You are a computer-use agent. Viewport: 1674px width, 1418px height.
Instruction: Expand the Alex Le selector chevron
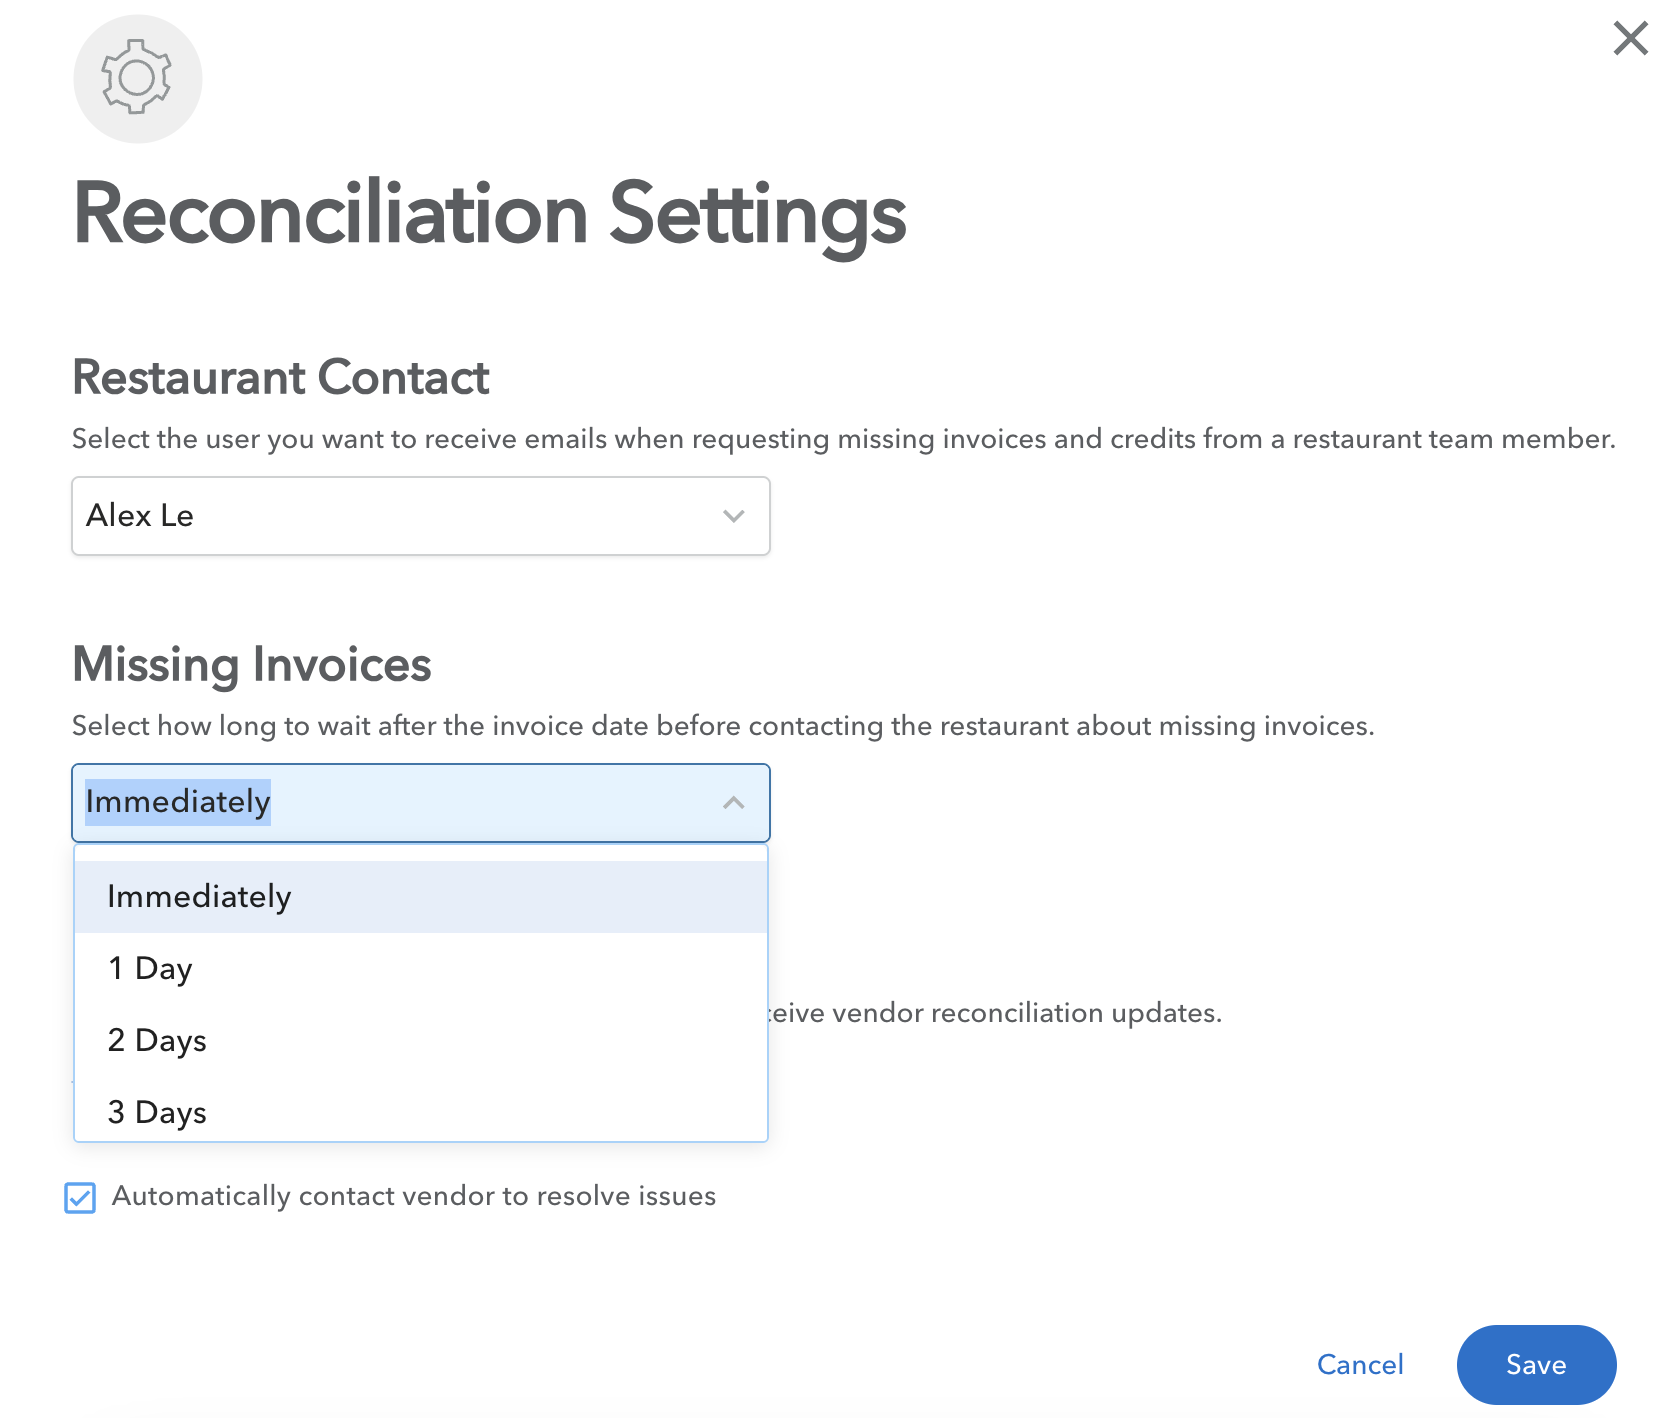(733, 516)
